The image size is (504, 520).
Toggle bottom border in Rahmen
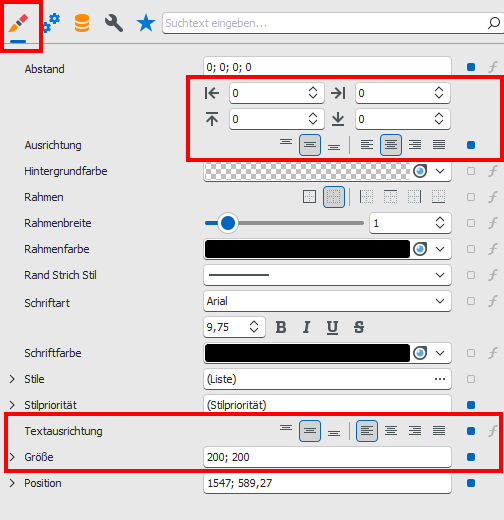click(439, 197)
